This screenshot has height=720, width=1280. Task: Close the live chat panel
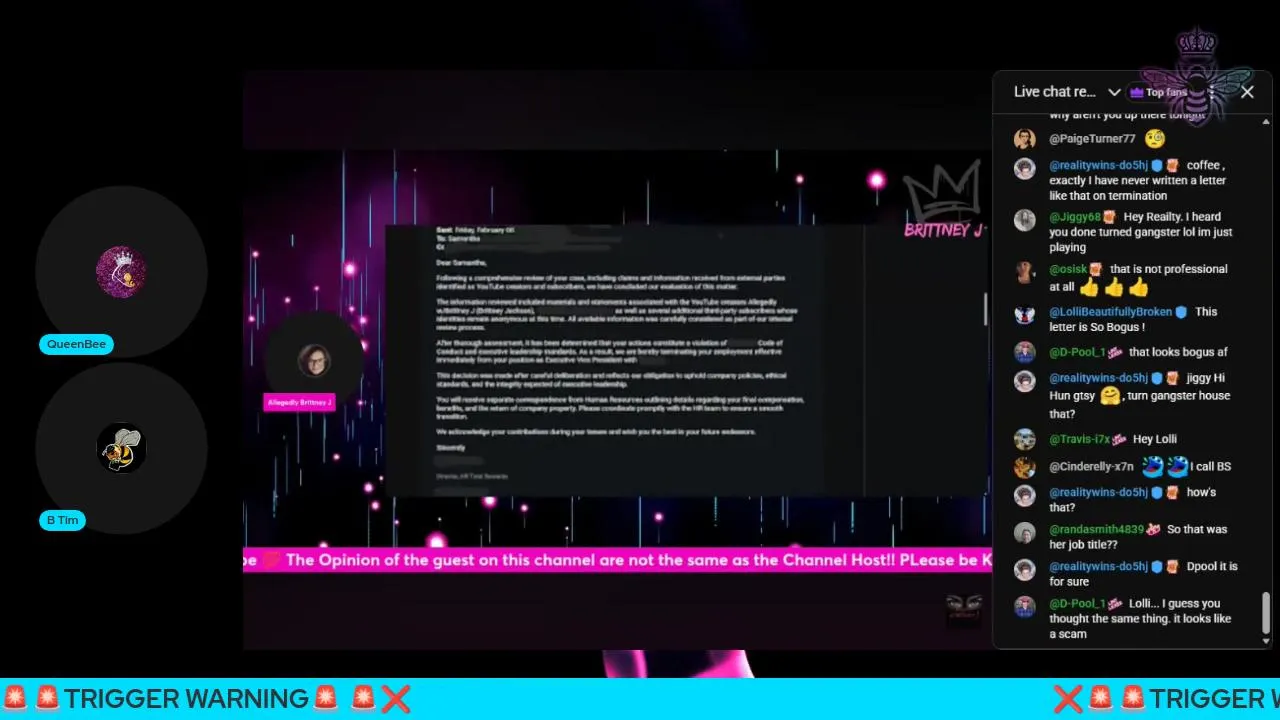(x=1247, y=92)
